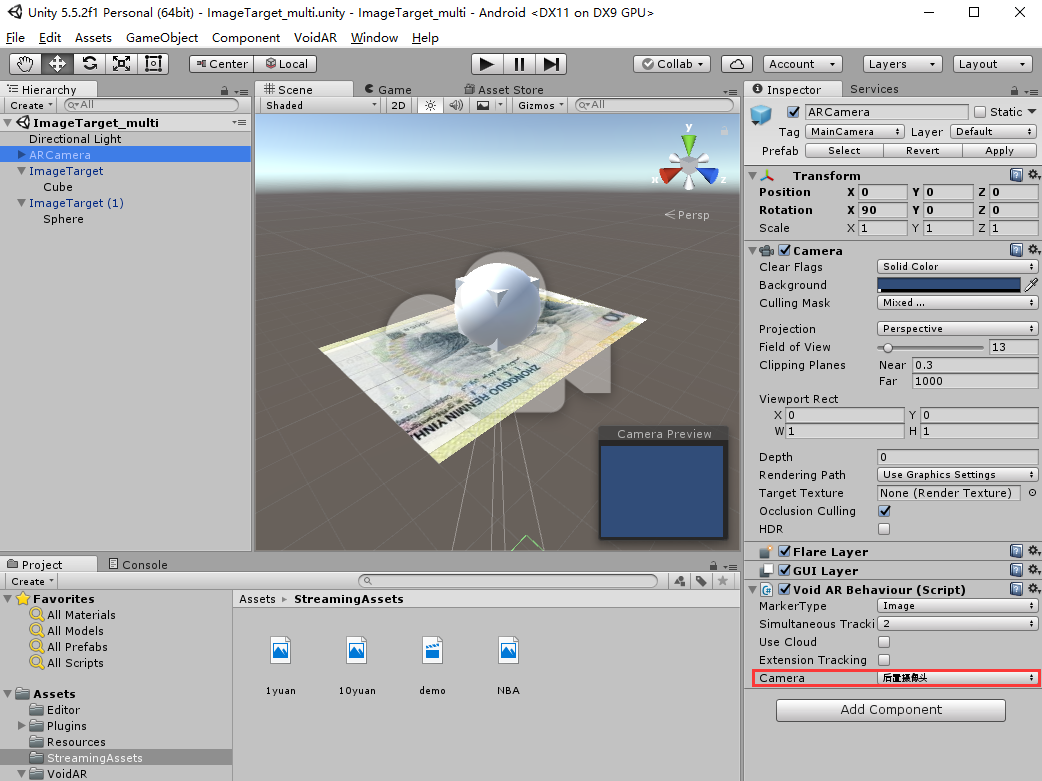Expand ARCamera in Hierarchy
Screen dimensions: 1042x781
coord(21,155)
